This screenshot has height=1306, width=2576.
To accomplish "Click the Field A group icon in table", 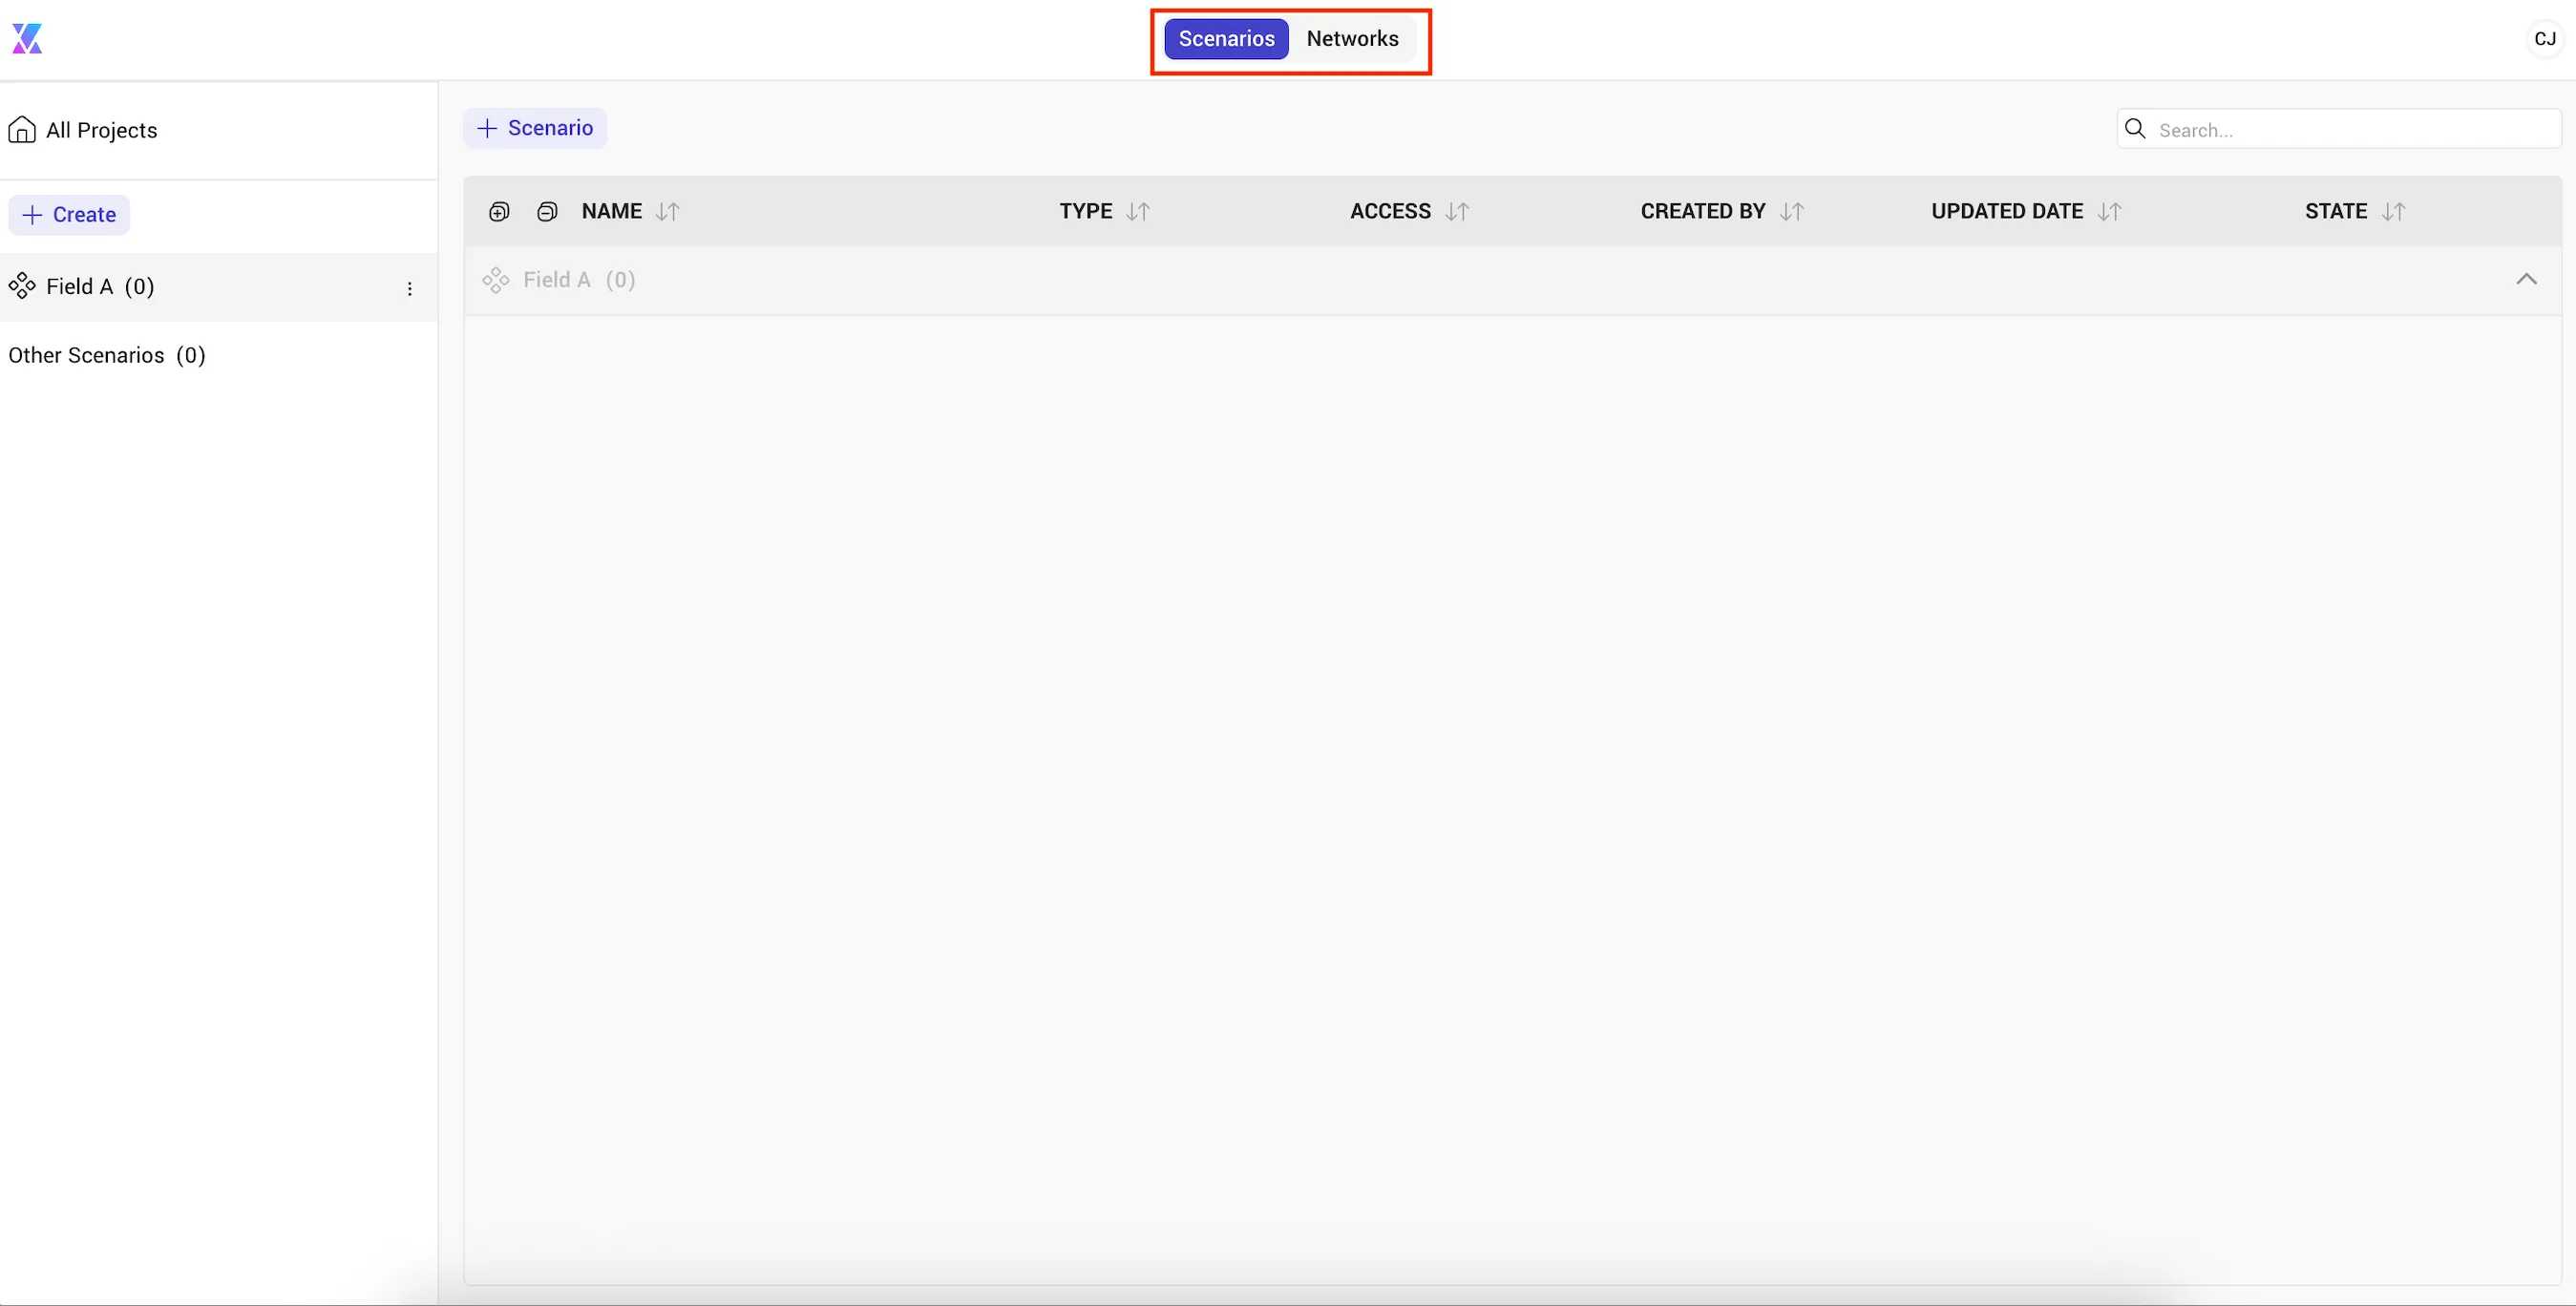I will coord(496,280).
